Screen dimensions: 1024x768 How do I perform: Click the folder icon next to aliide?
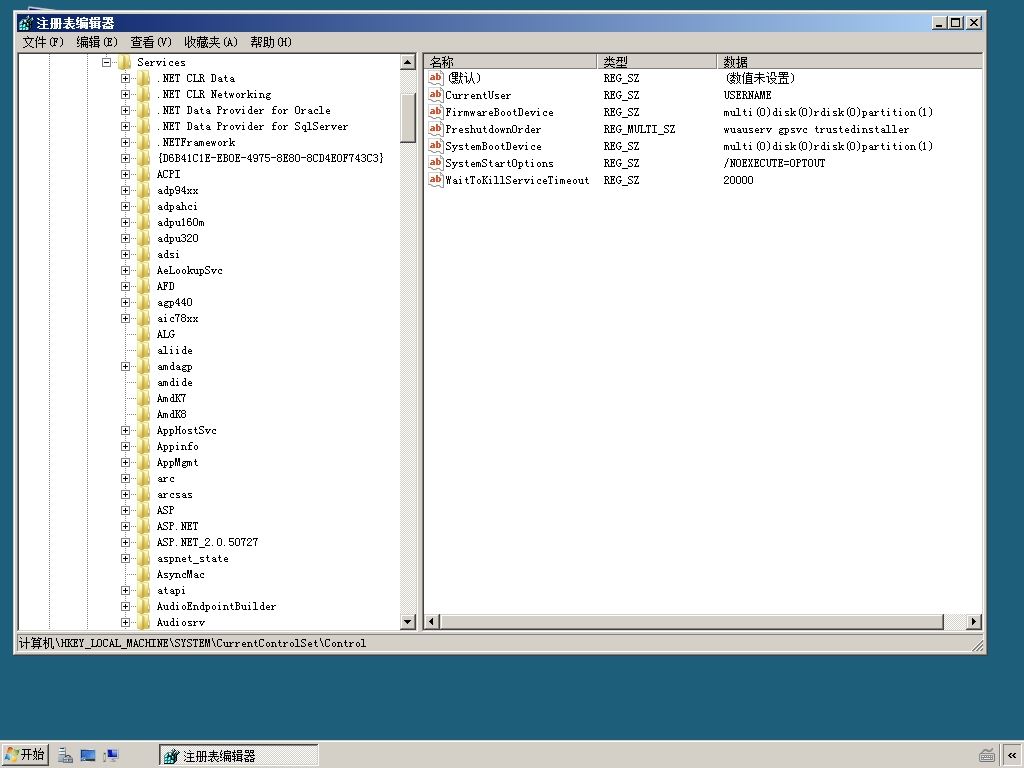(144, 351)
